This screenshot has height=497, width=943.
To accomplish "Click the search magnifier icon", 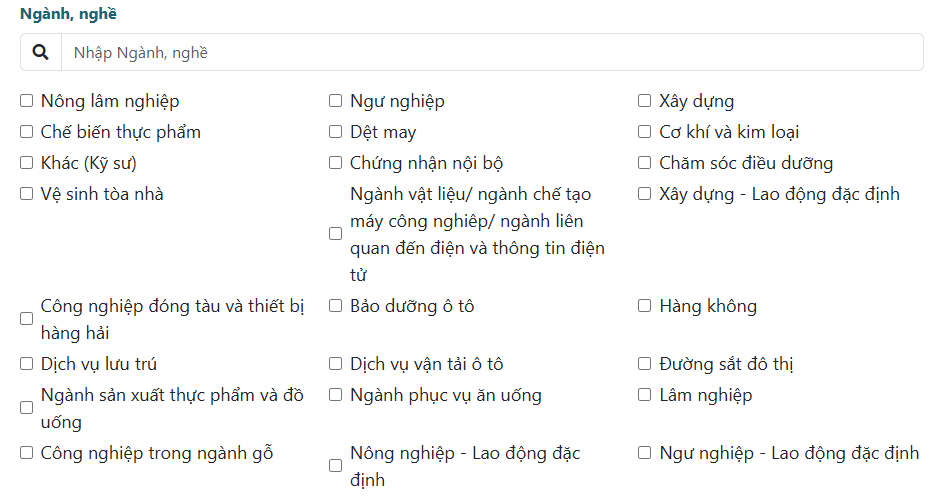I will click(40, 52).
